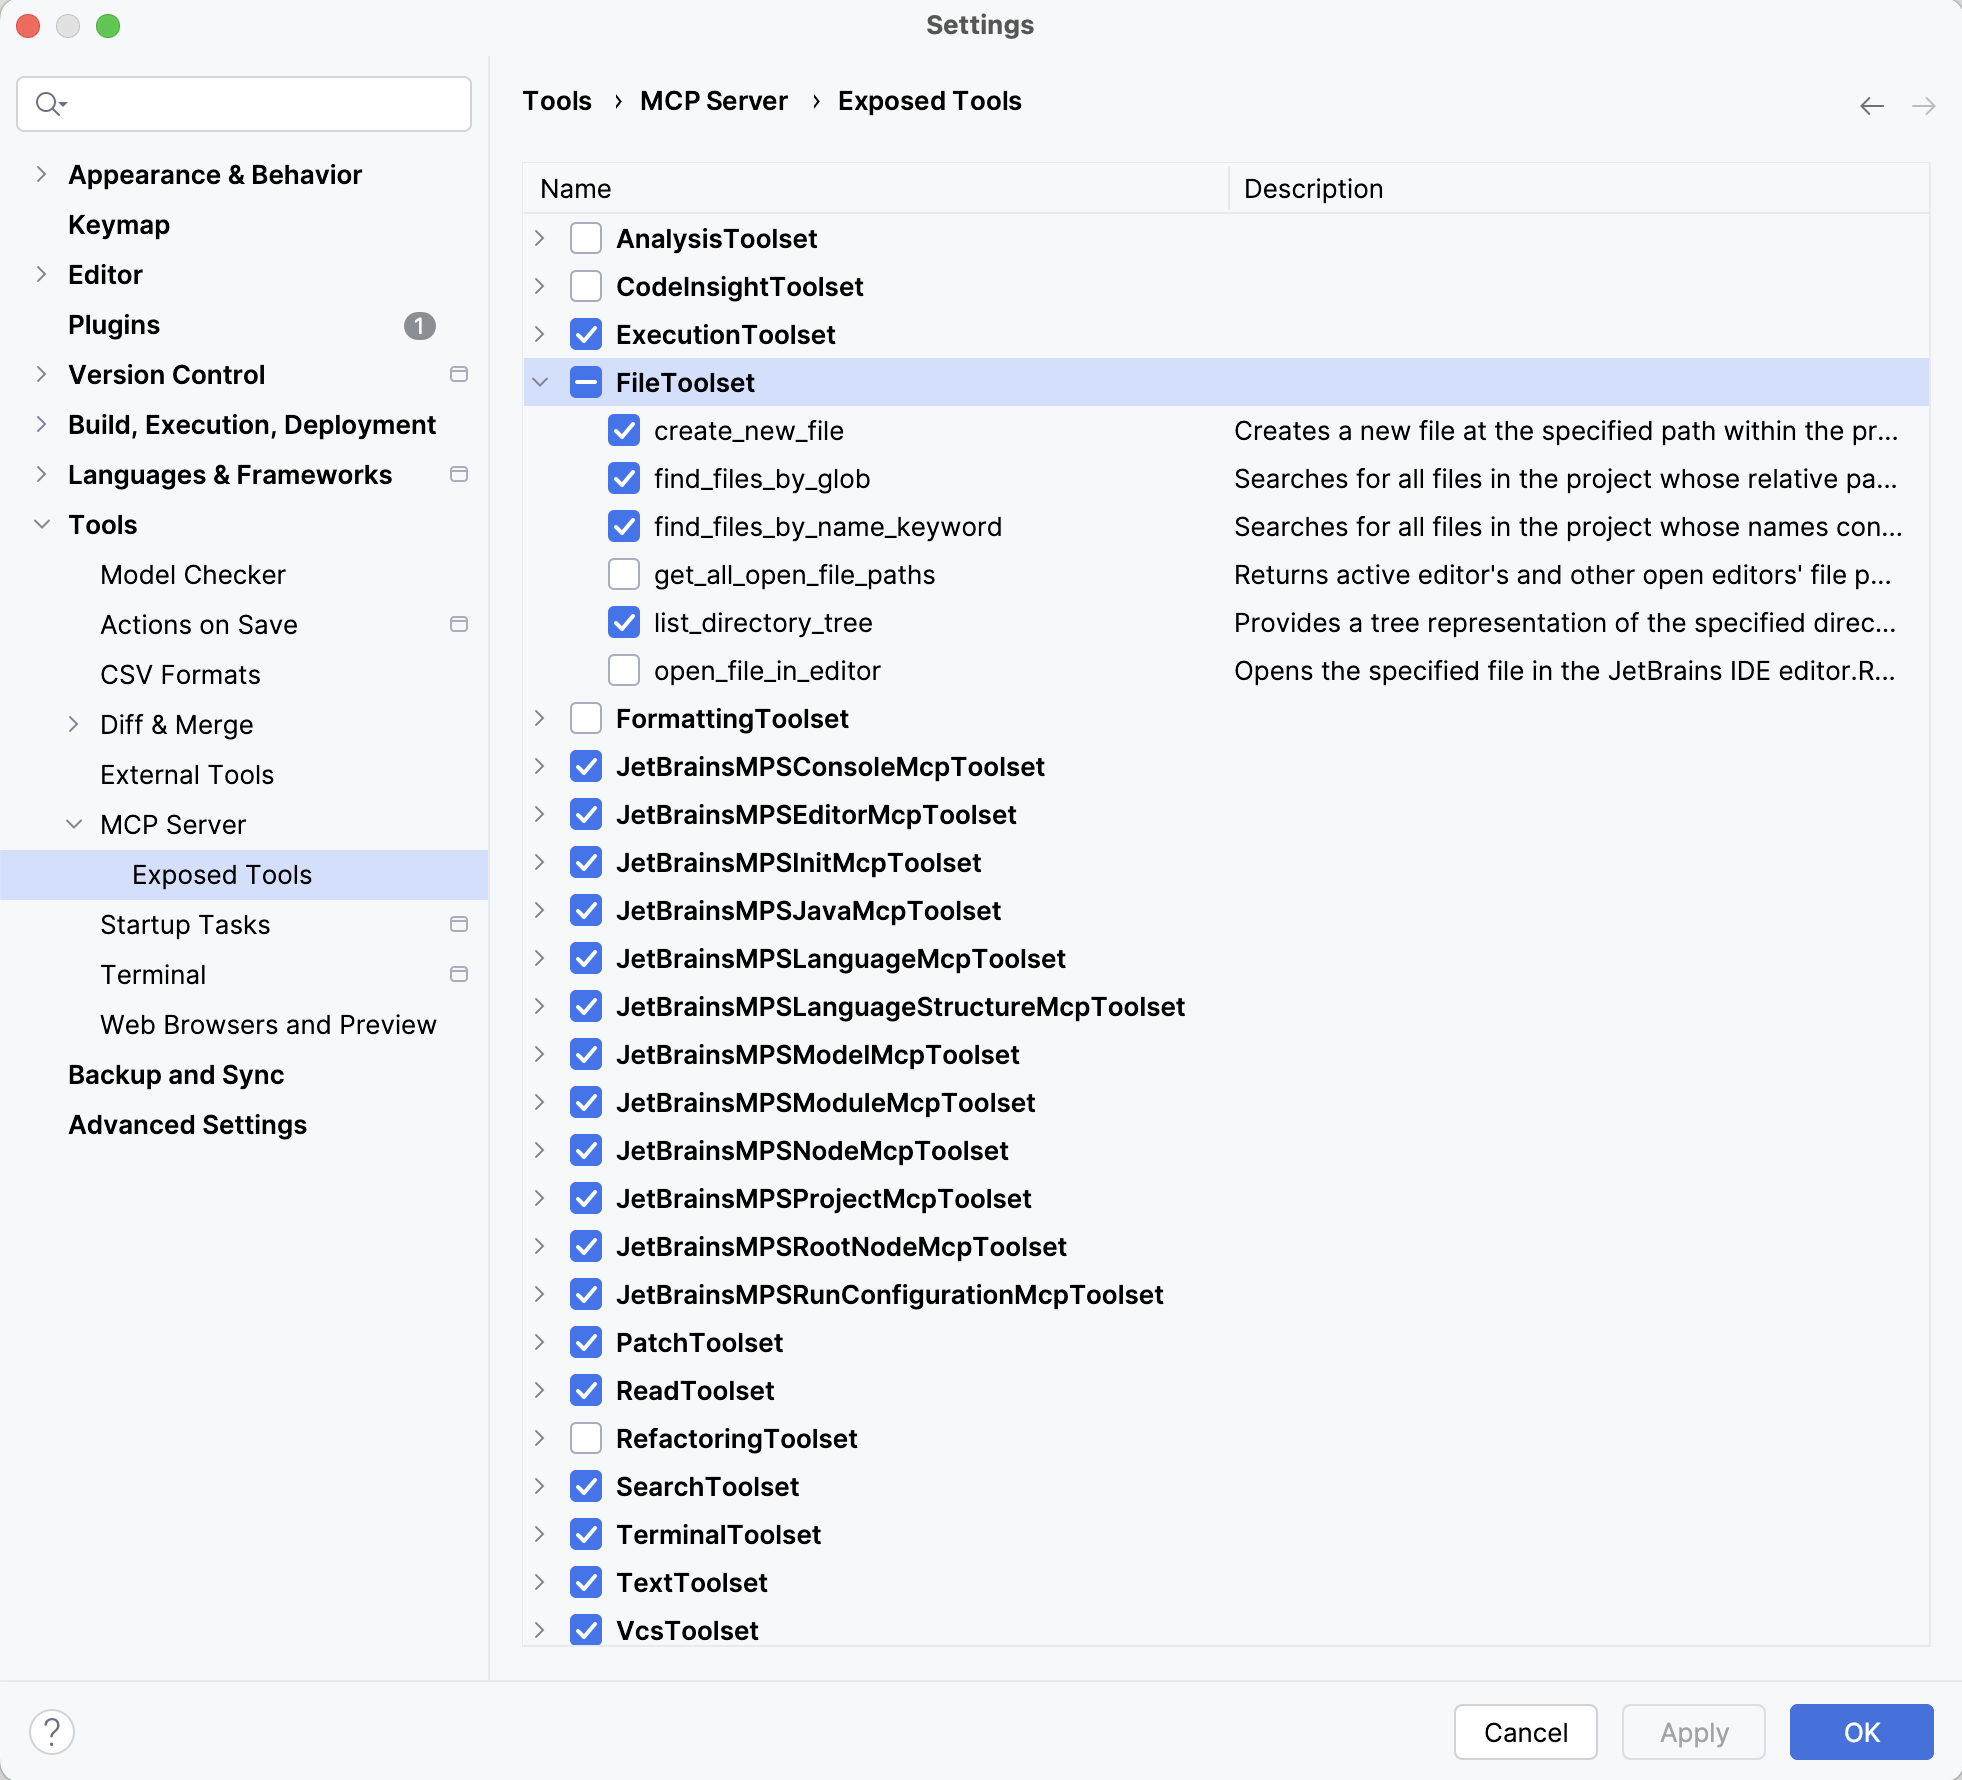Click MCP Server in the breadcrumb
This screenshot has height=1780, width=1962.
pos(714,101)
